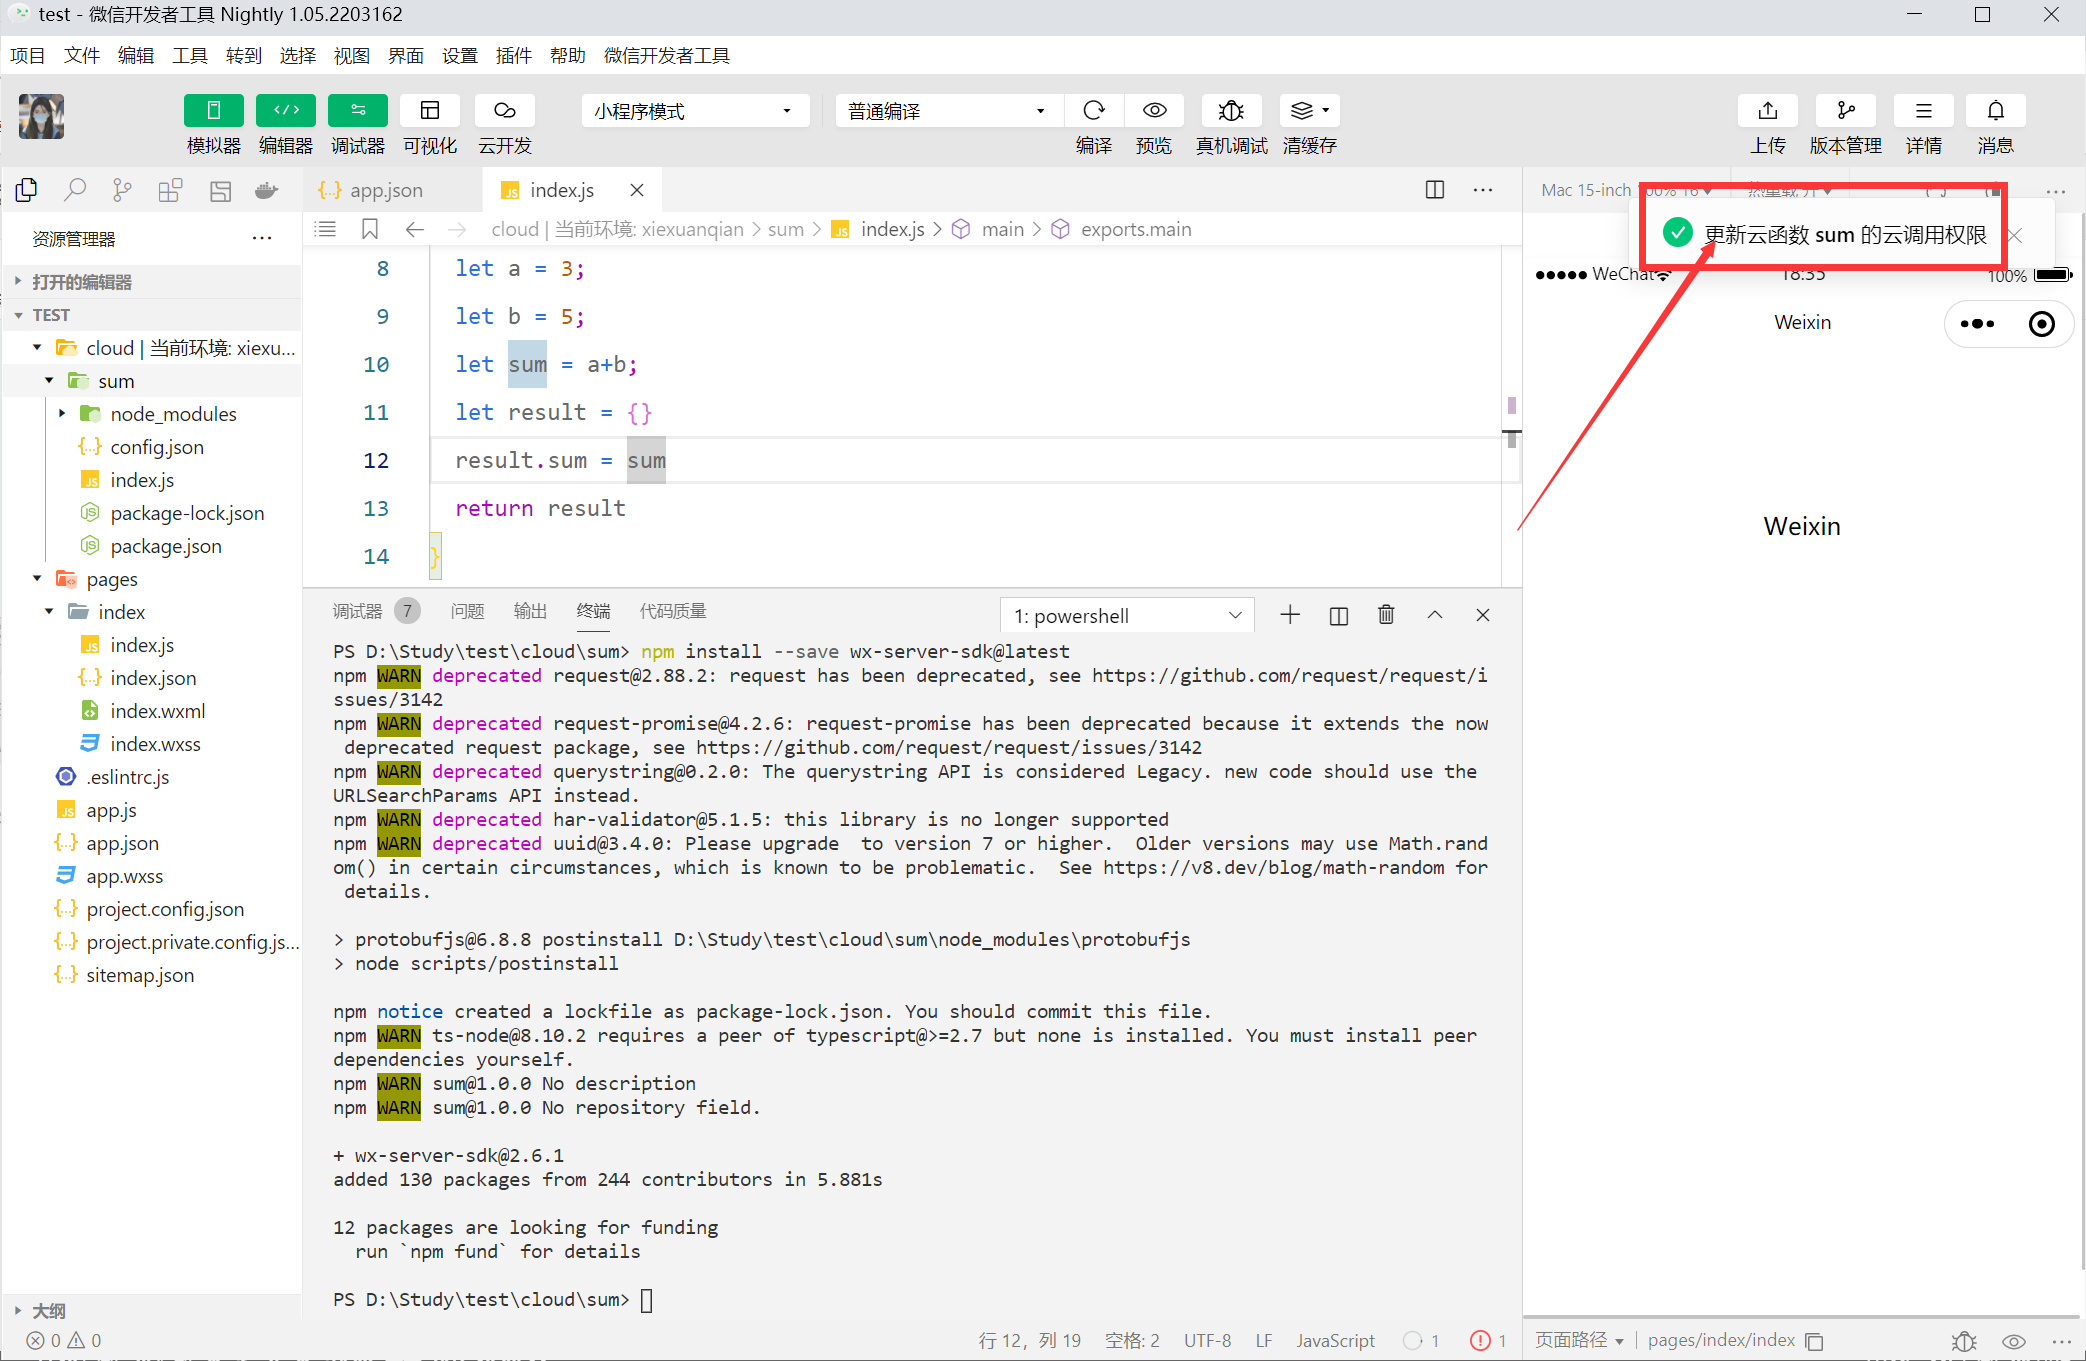Kill terminal with trash icon
Image resolution: width=2086 pixels, height=1361 pixels.
pyautogui.click(x=1386, y=615)
